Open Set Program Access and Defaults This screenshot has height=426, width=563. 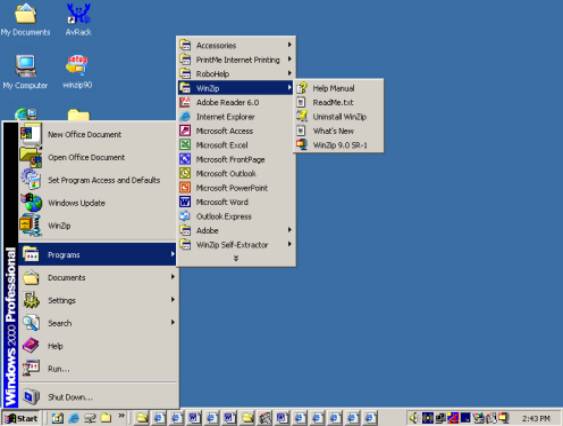coord(98,180)
